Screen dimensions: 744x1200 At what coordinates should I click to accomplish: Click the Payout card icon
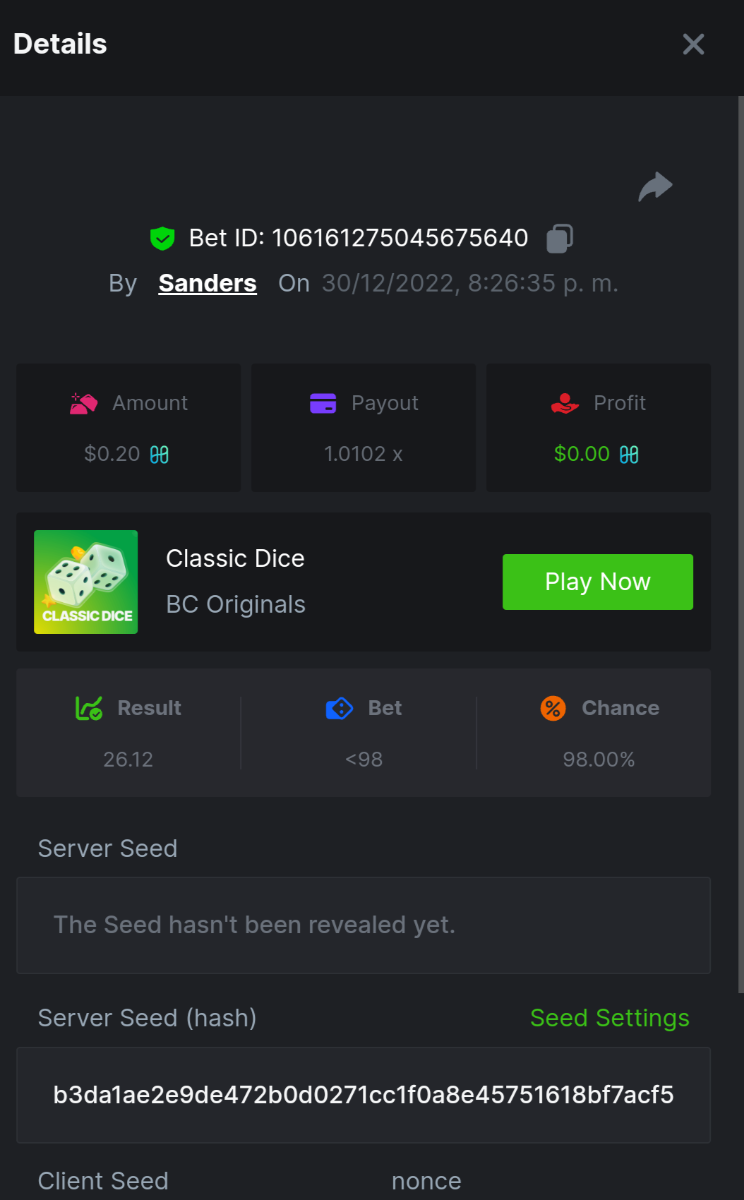tap(323, 403)
